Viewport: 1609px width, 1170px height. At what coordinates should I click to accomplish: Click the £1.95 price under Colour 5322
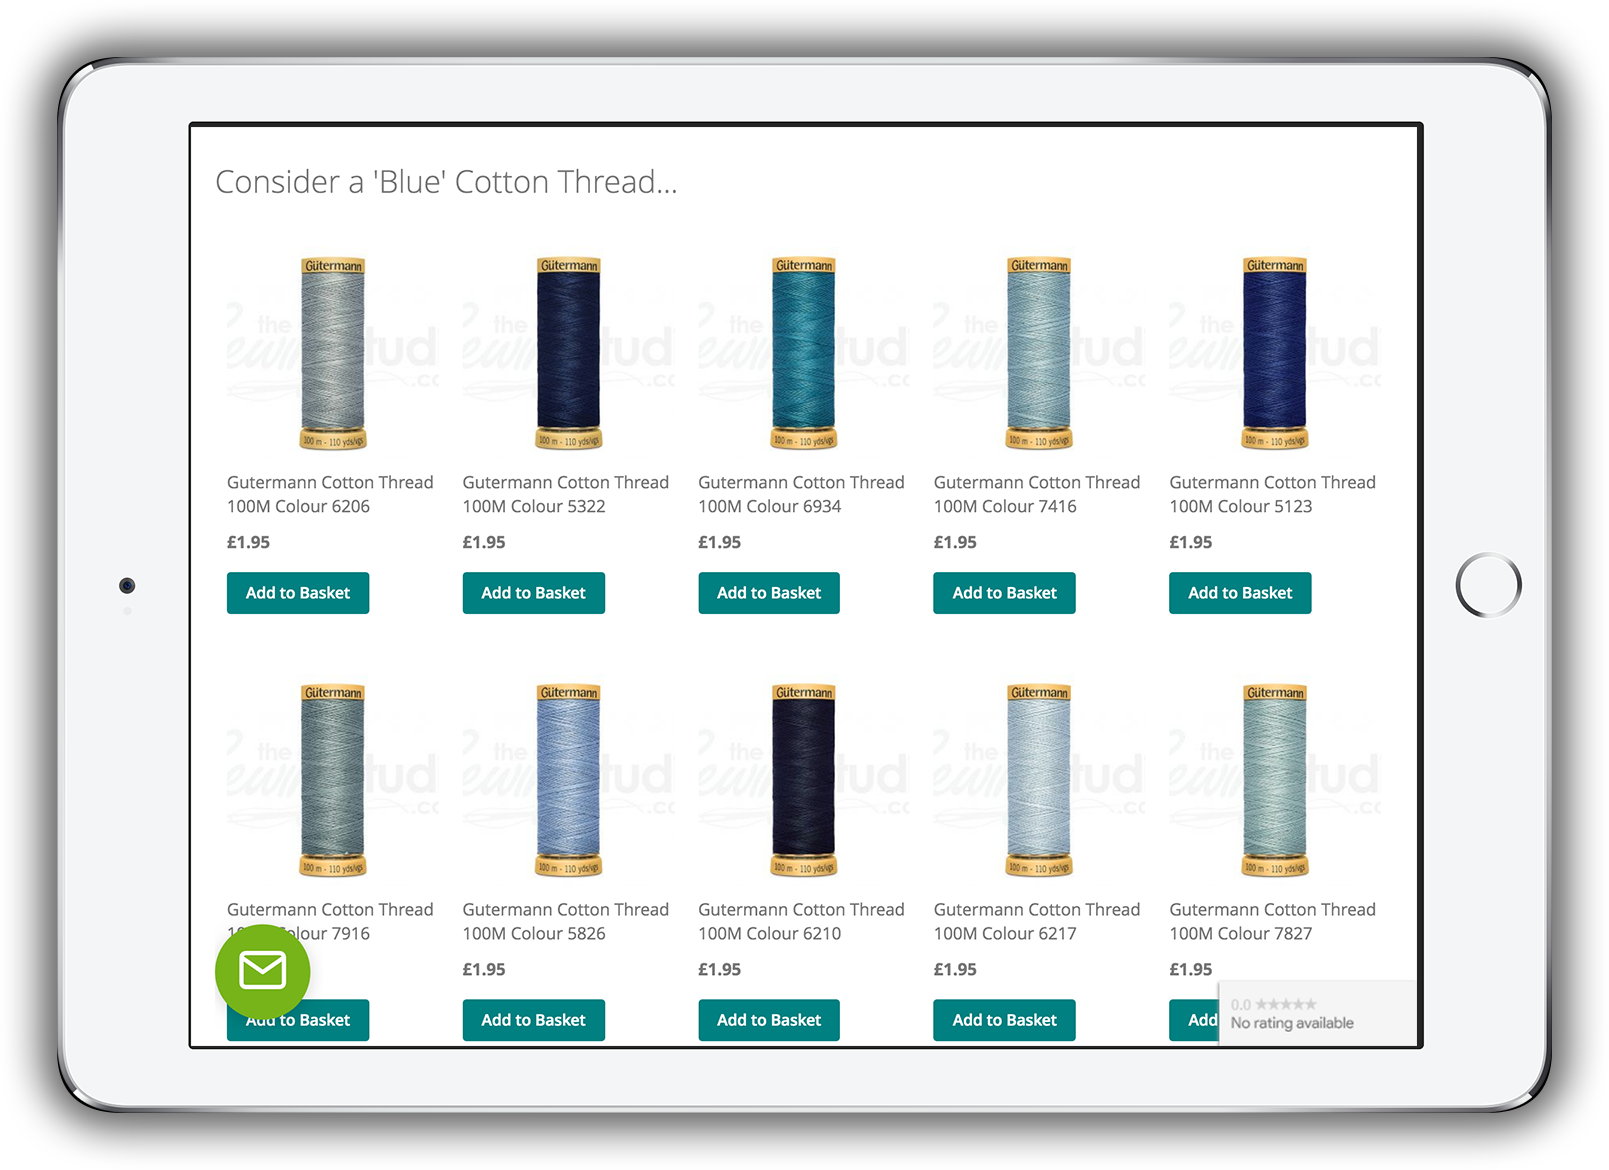484,542
